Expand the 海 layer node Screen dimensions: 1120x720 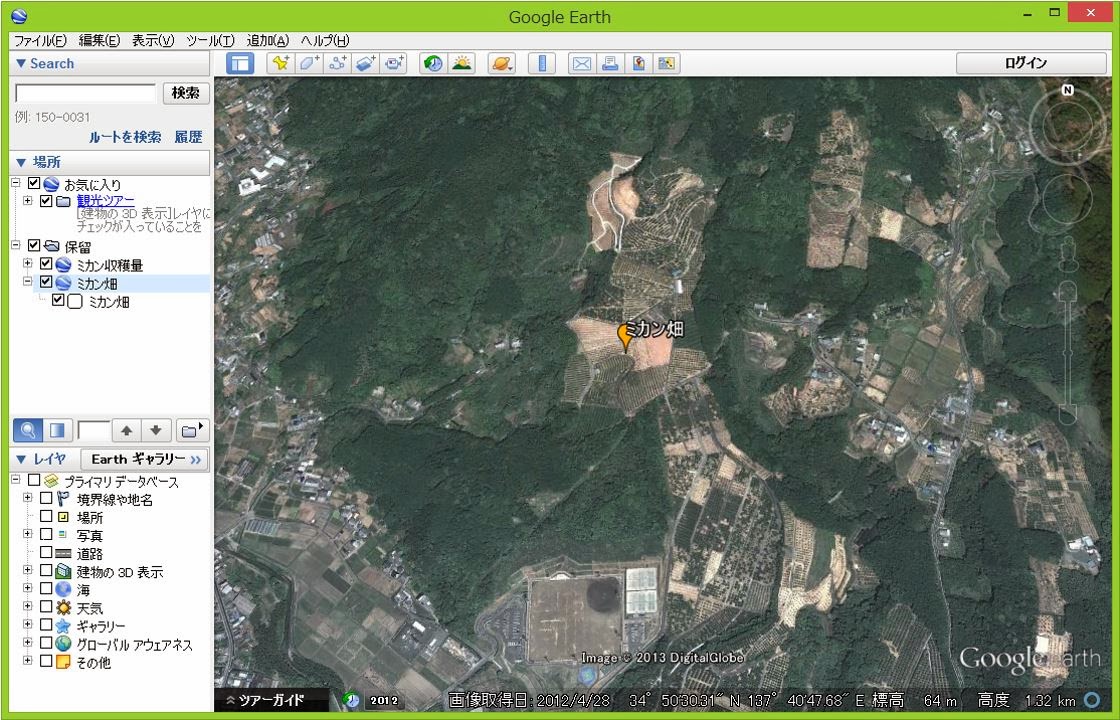pyautogui.click(x=27, y=589)
